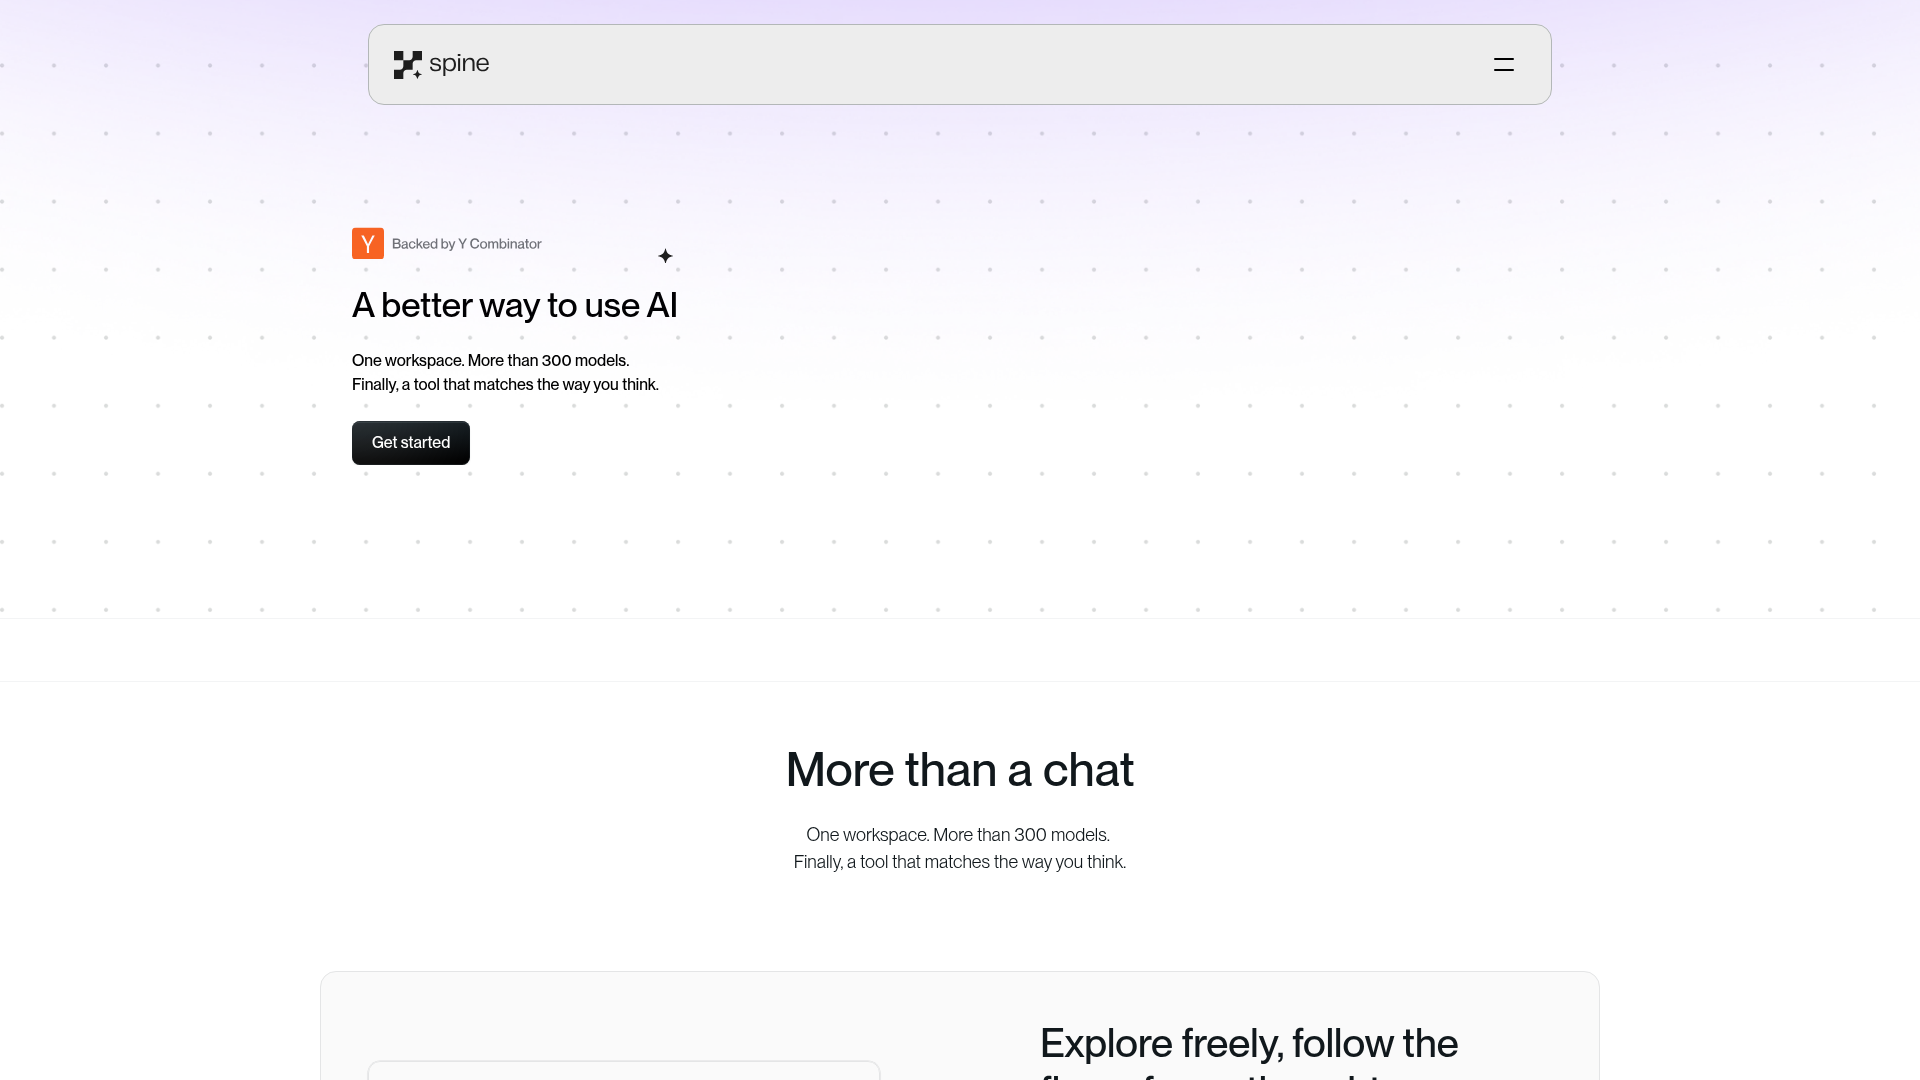
Task: Open the hamburger menu in navbar
Action: 1503,65
